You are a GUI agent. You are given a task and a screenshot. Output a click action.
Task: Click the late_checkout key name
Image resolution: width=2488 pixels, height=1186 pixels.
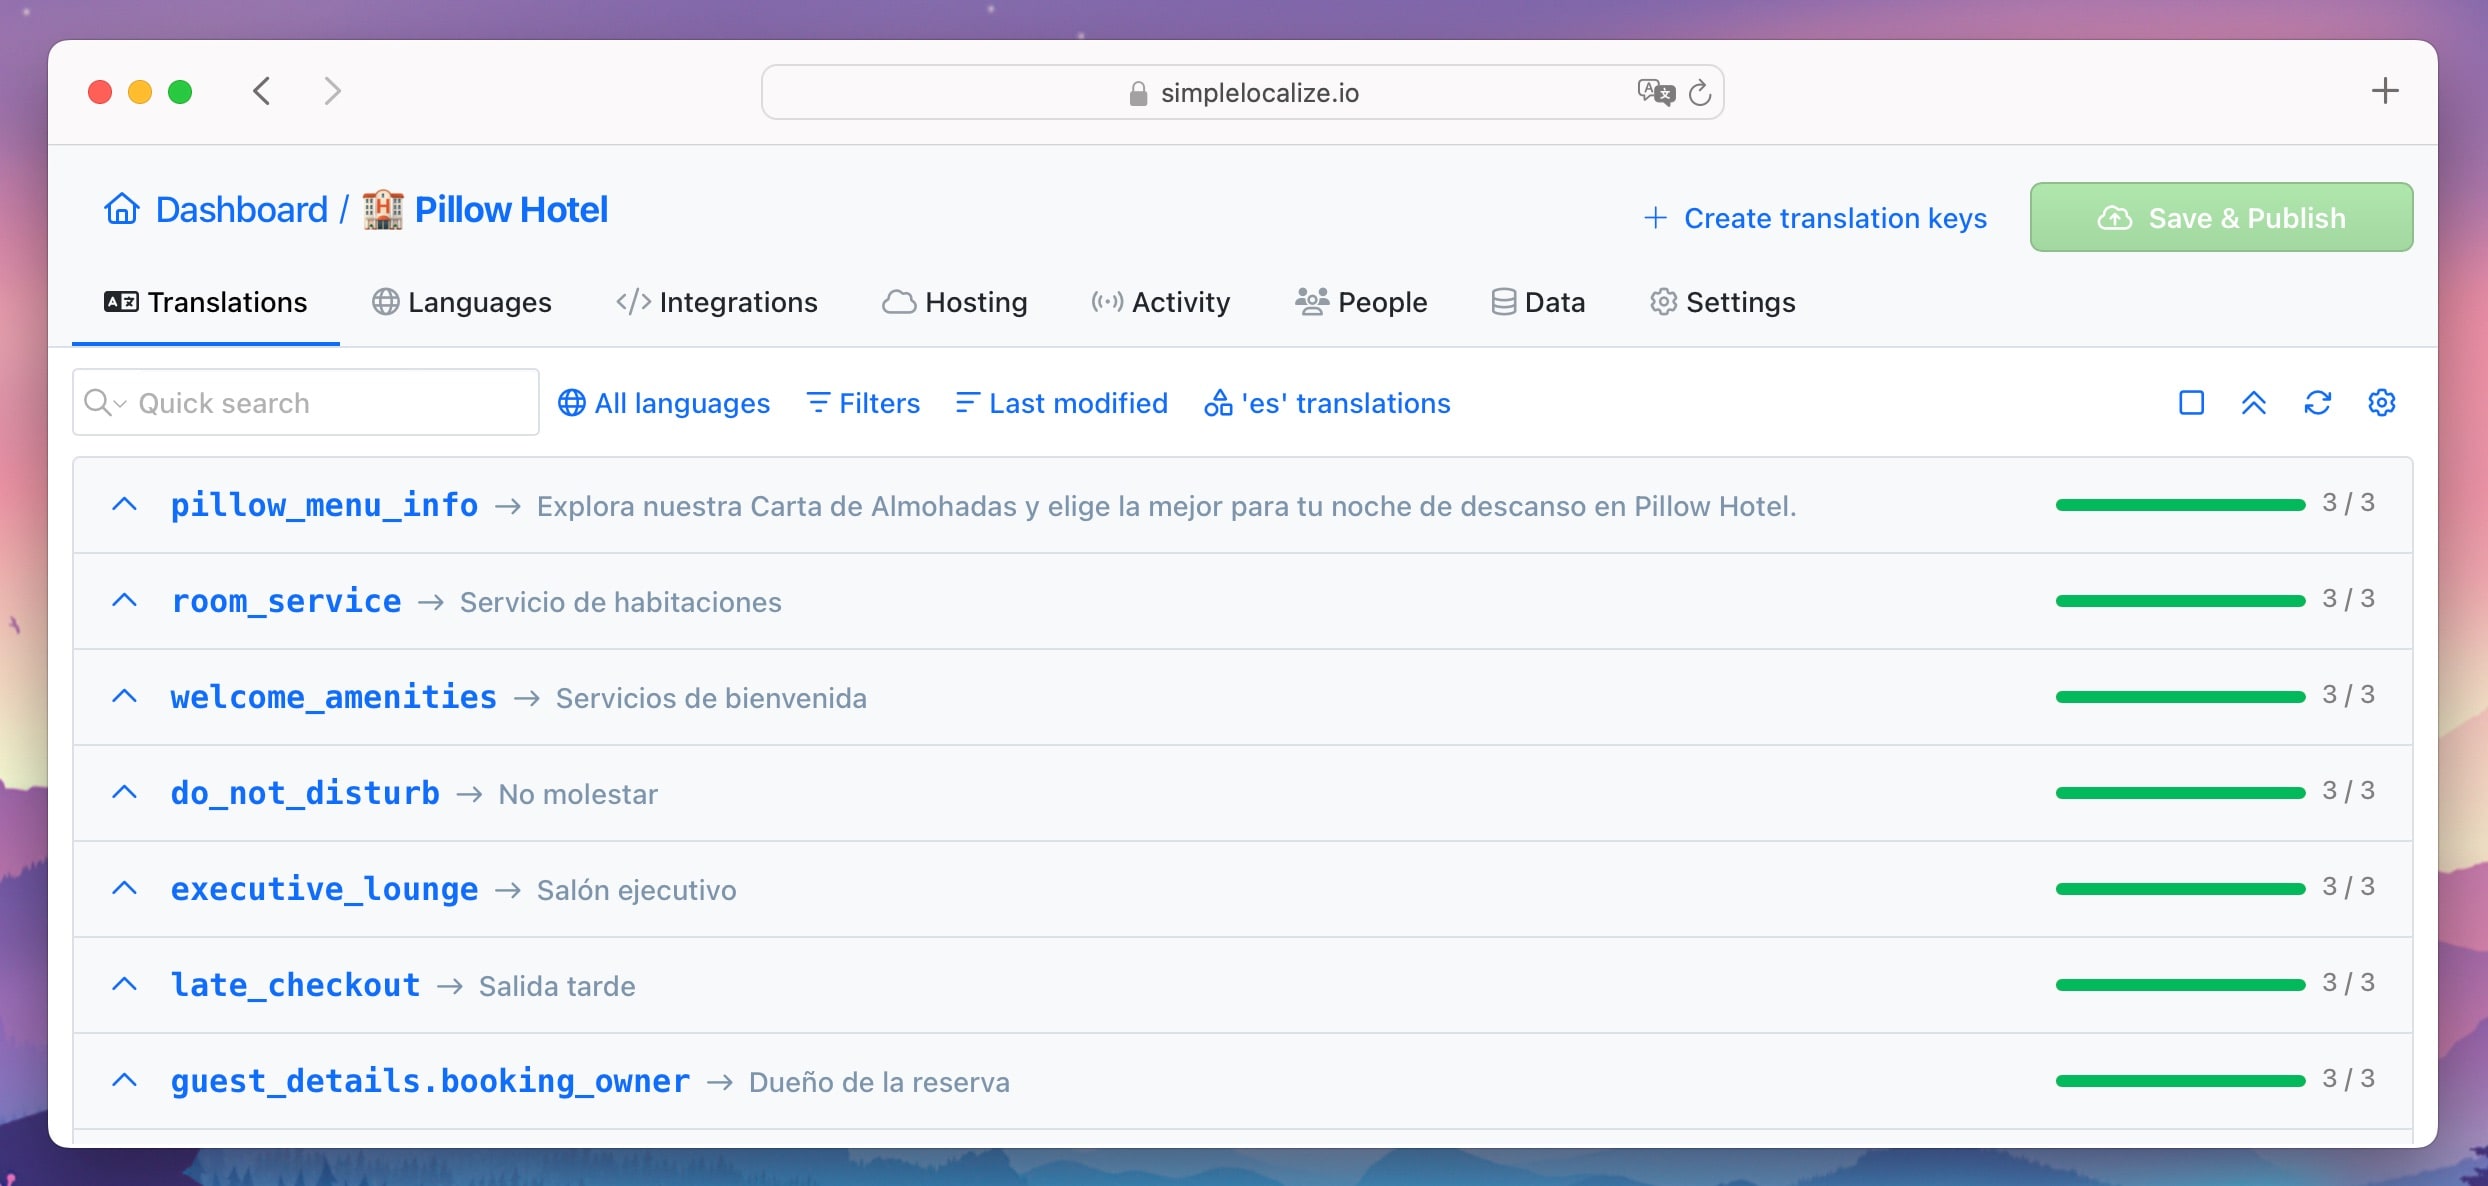pyautogui.click(x=295, y=986)
